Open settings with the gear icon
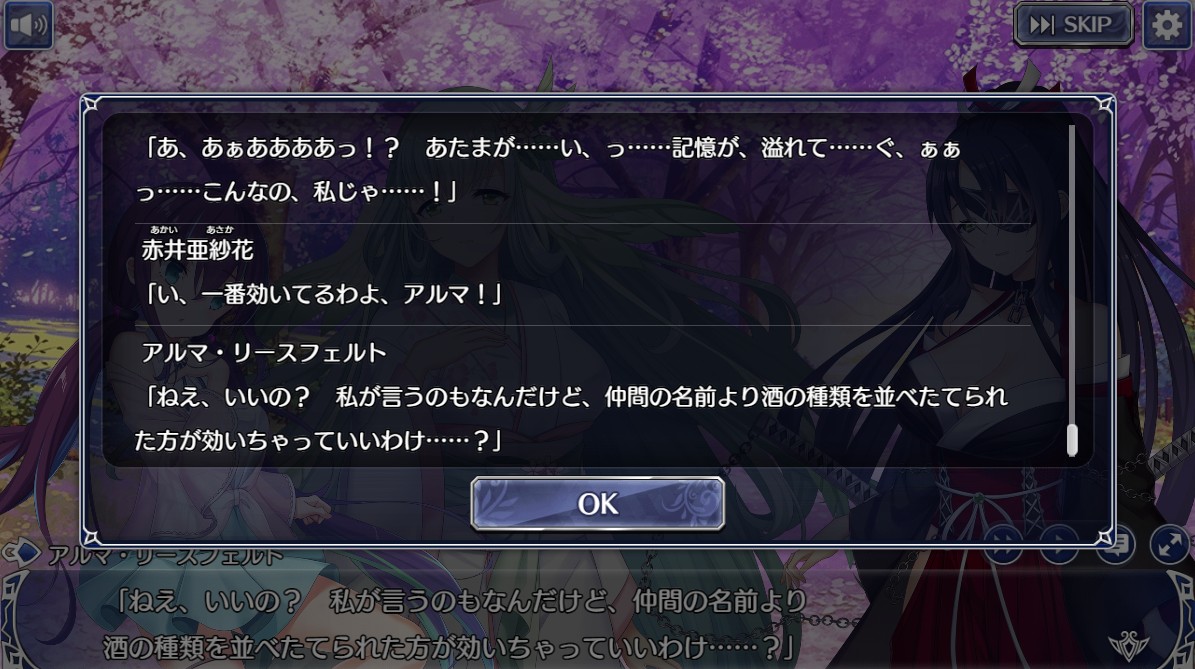 click(1166, 25)
